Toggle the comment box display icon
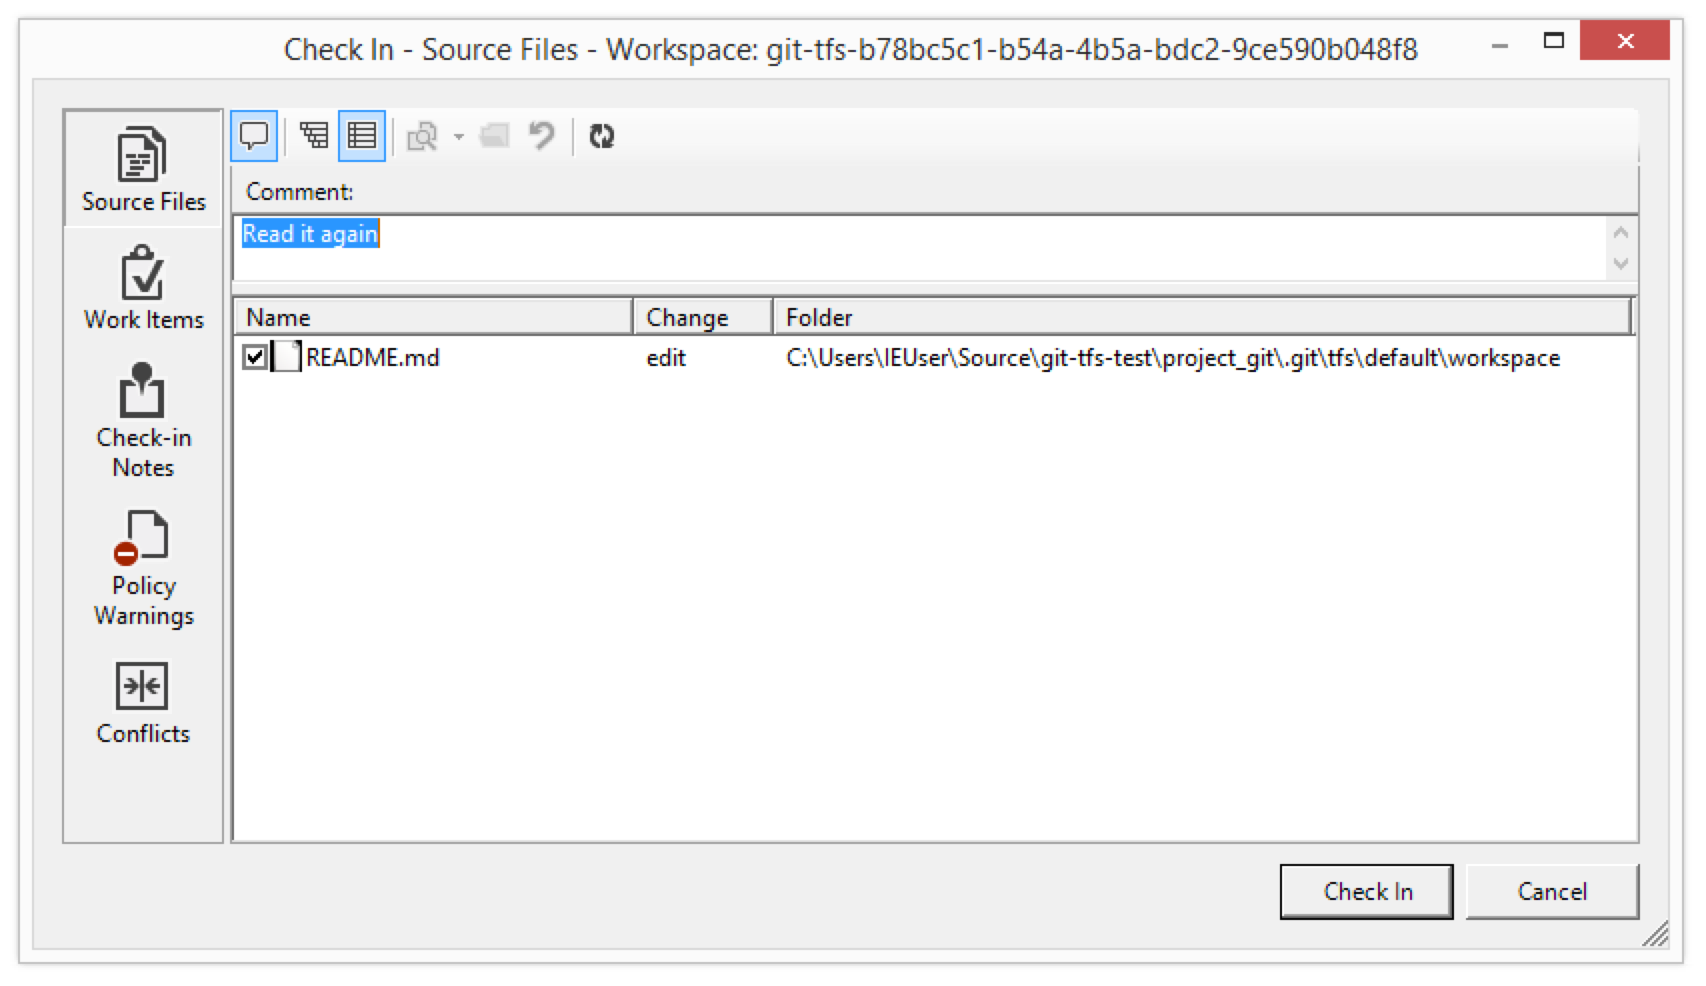Image resolution: width=1706 pixels, height=986 pixels. 254,136
